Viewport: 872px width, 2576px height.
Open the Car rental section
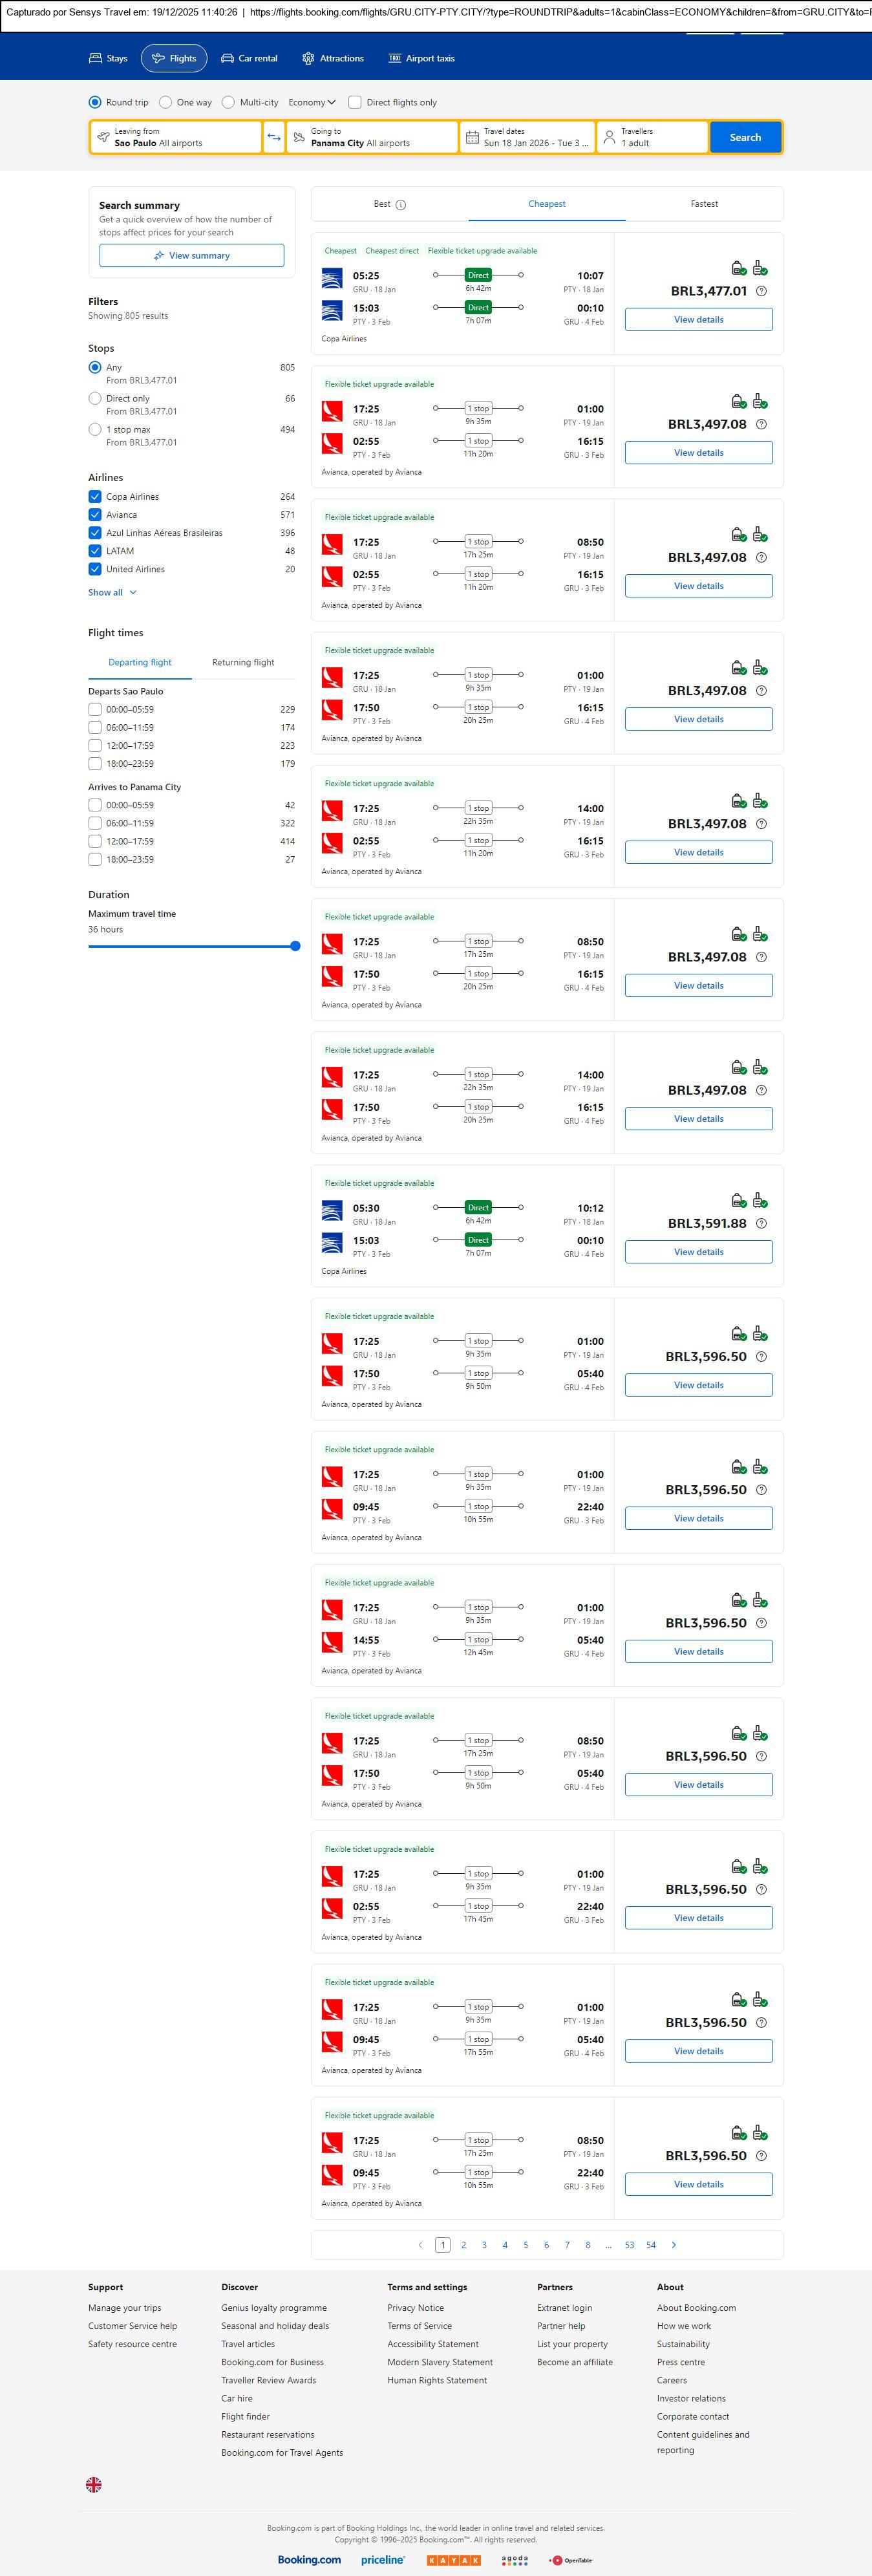[x=249, y=59]
